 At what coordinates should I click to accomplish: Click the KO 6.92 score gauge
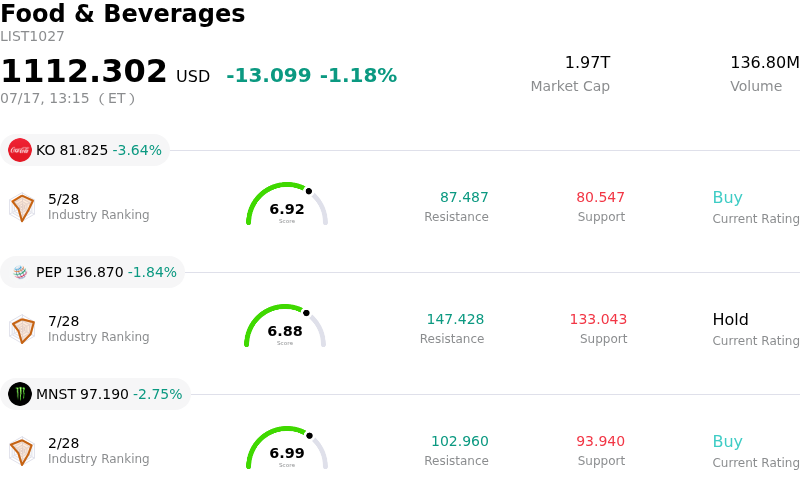pyautogui.click(x=287, y=204)
